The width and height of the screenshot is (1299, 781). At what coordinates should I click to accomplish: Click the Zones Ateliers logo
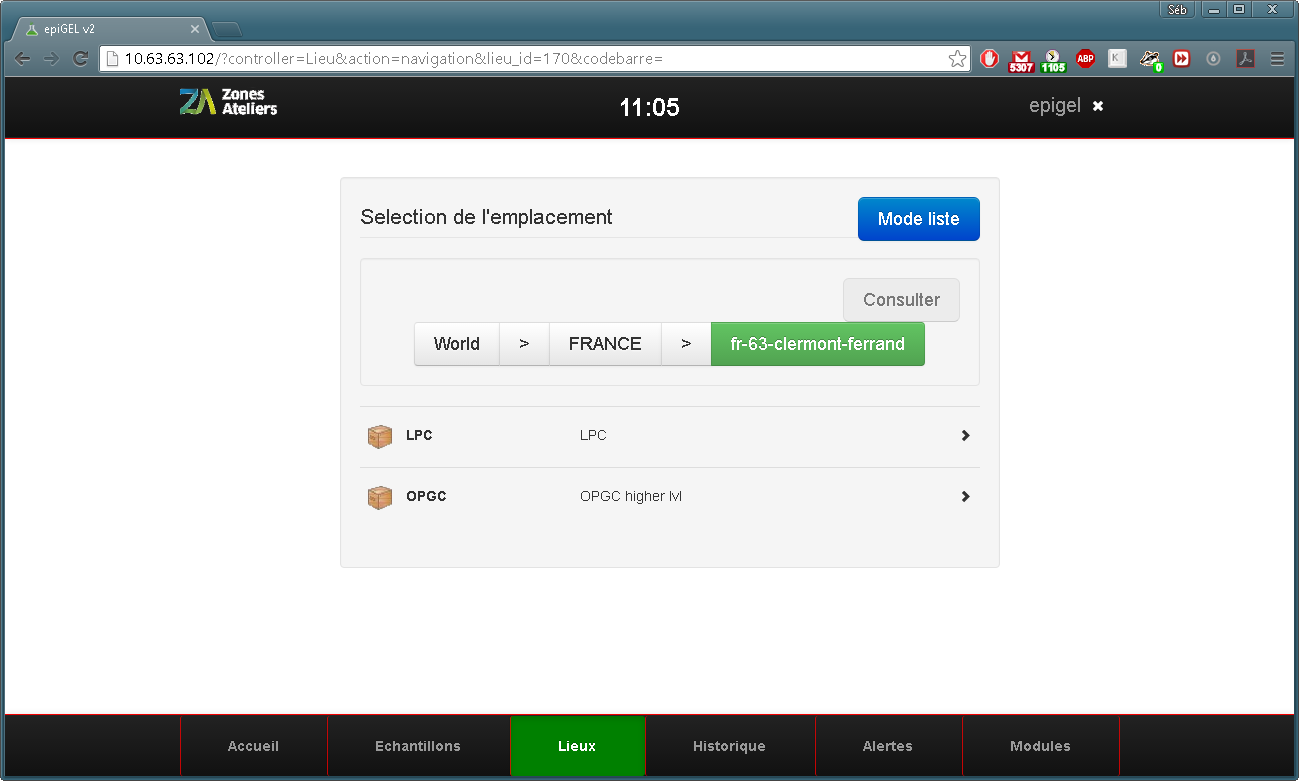pyautogui.click(x=229, y=102)
